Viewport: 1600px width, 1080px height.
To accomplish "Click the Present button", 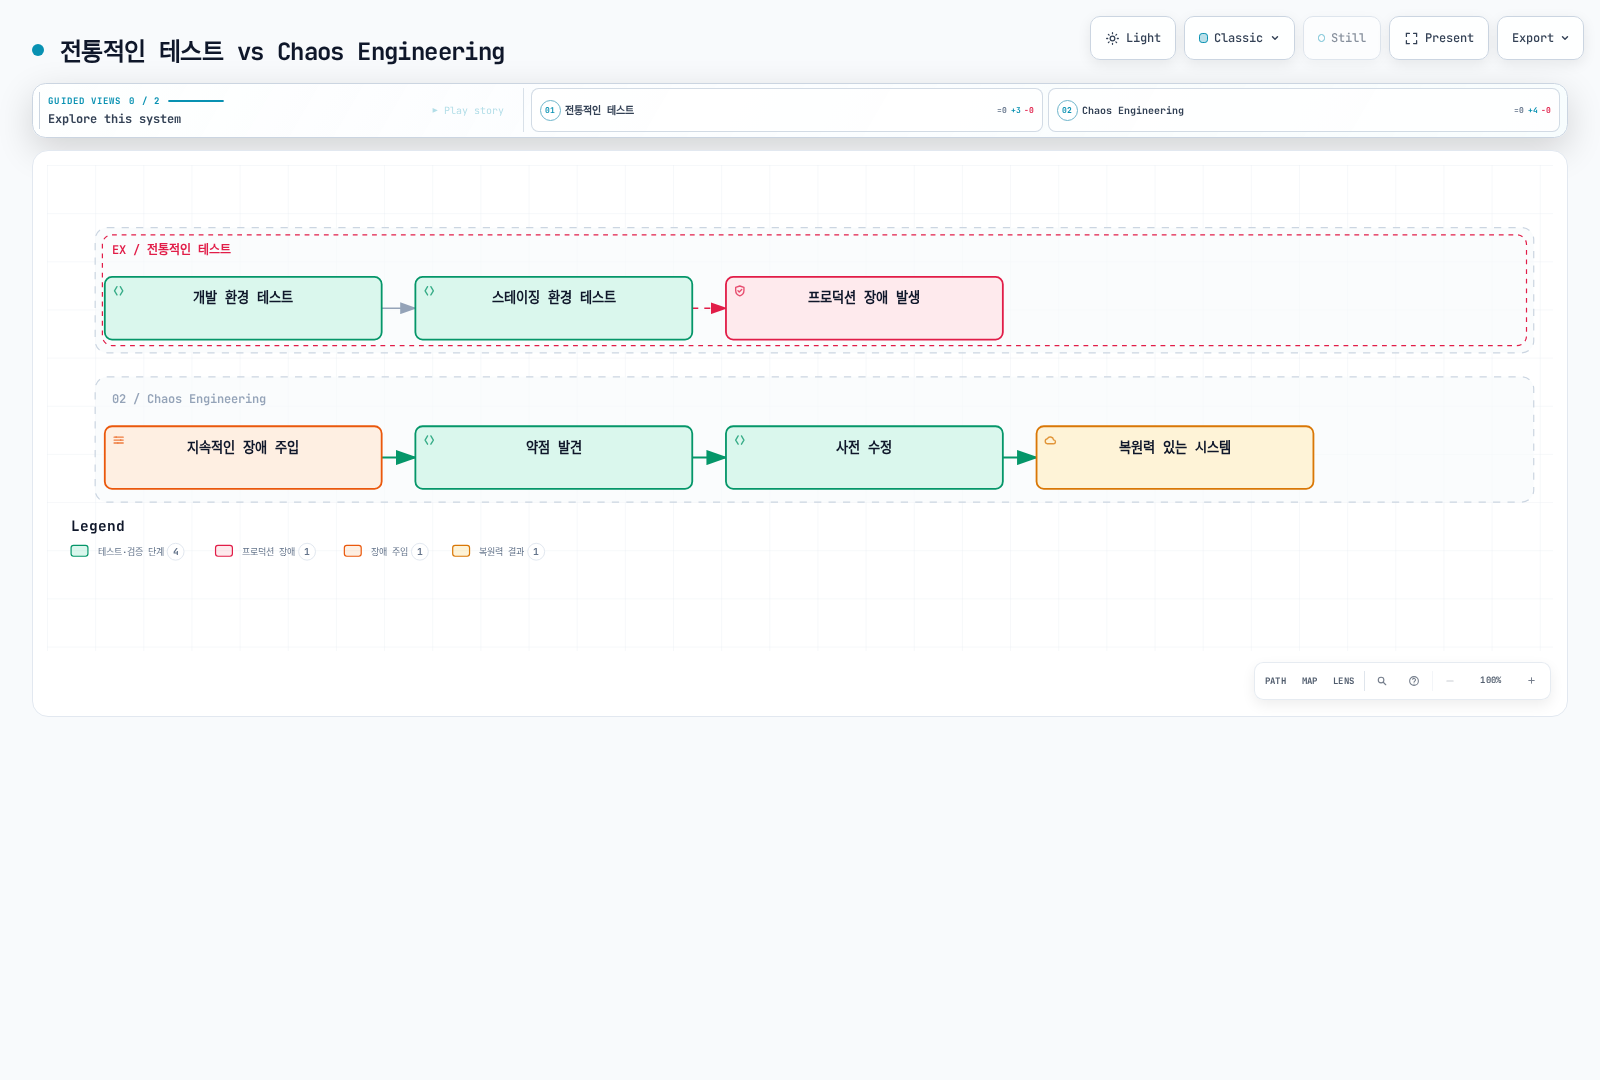I will click(x=1439, y=38).
